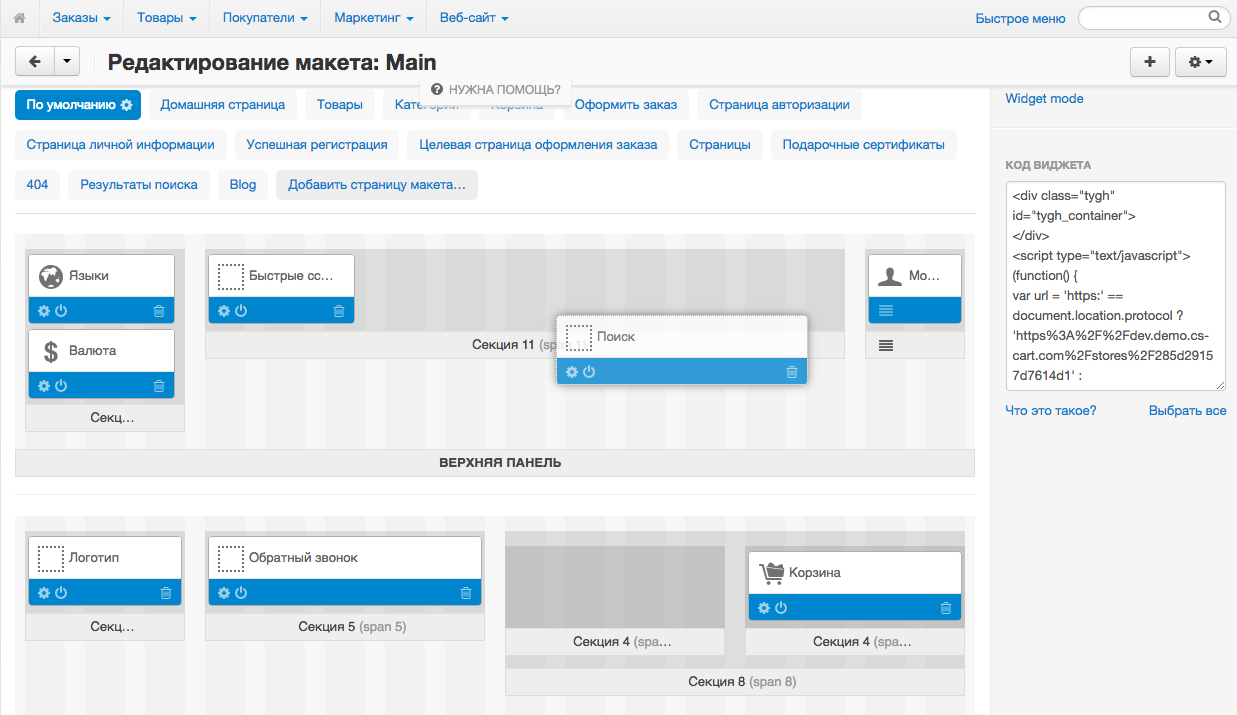This screenshot has width=1237, height=715.
Task: Switch to Страницы tab
Action: pyautogui.click(x=720, y=145)
